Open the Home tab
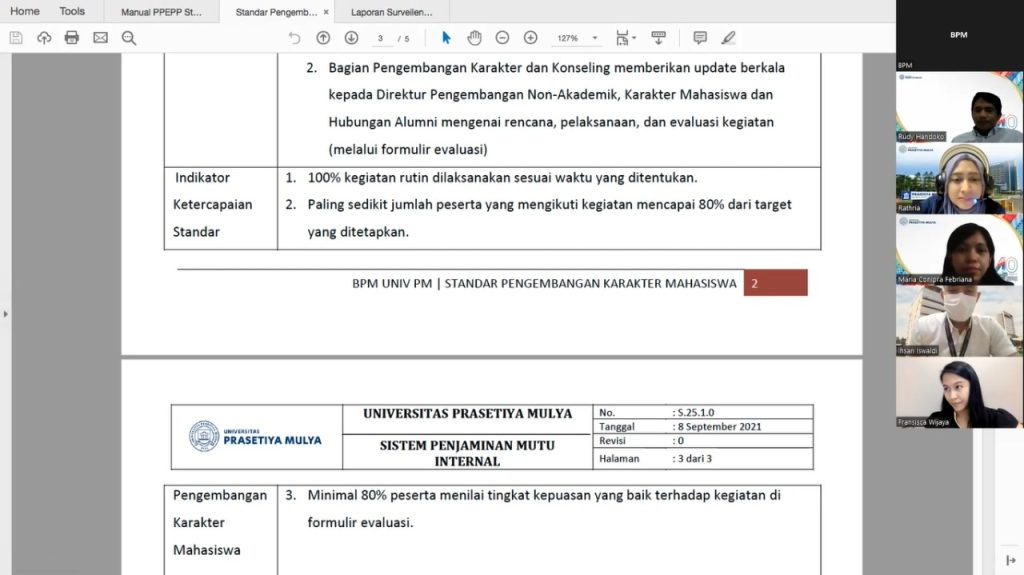Screen dimensions: 1024x575 tap(25, 11)
